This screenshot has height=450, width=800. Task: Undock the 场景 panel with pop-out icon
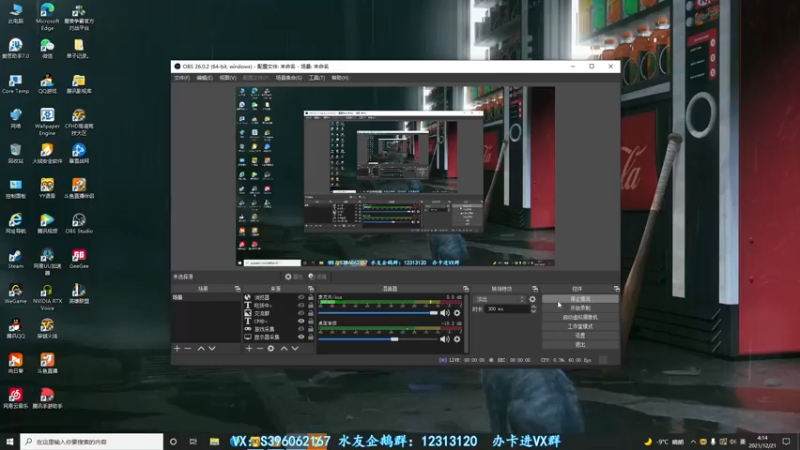(x=237, y=289)
